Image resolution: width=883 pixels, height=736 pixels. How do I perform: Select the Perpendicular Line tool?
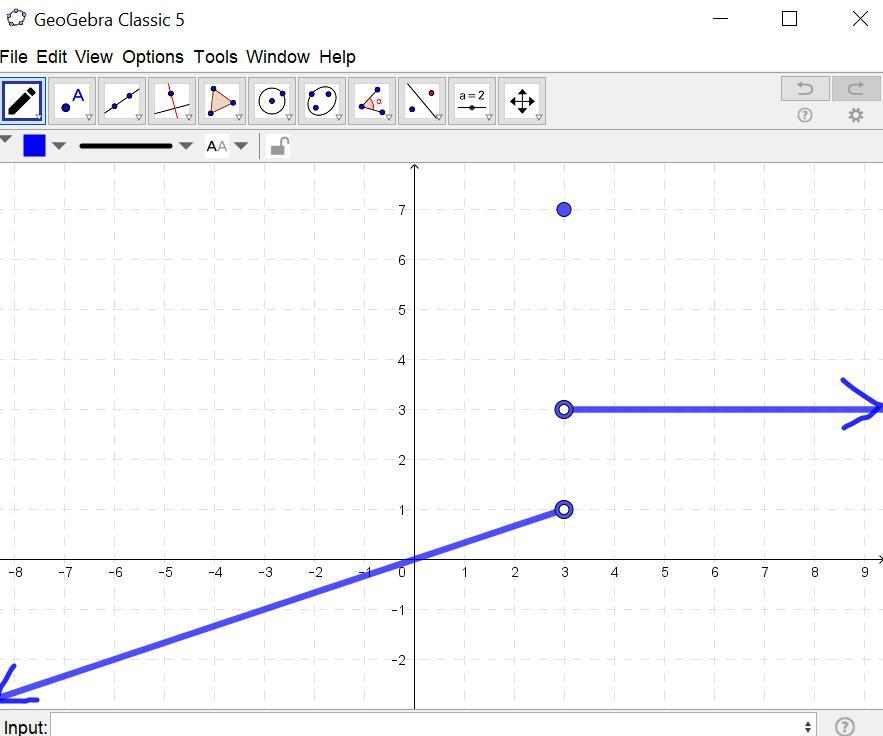[172, 101]
